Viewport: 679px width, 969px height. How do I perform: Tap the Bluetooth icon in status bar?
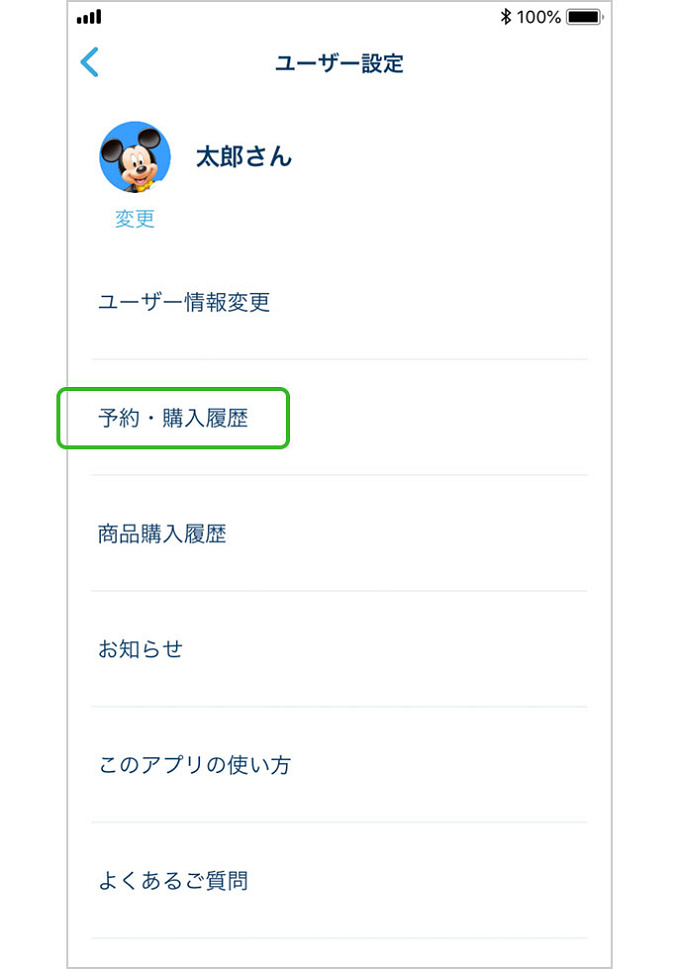coord(508,16)
